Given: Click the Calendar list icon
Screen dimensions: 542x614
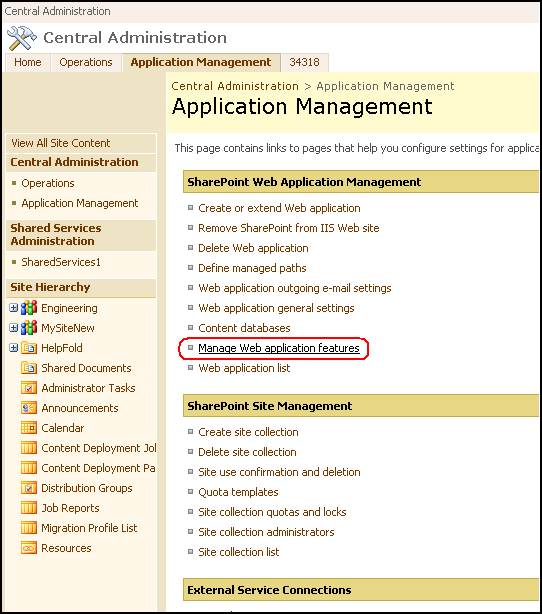Looking at the screenshot, I should [29, 428].
